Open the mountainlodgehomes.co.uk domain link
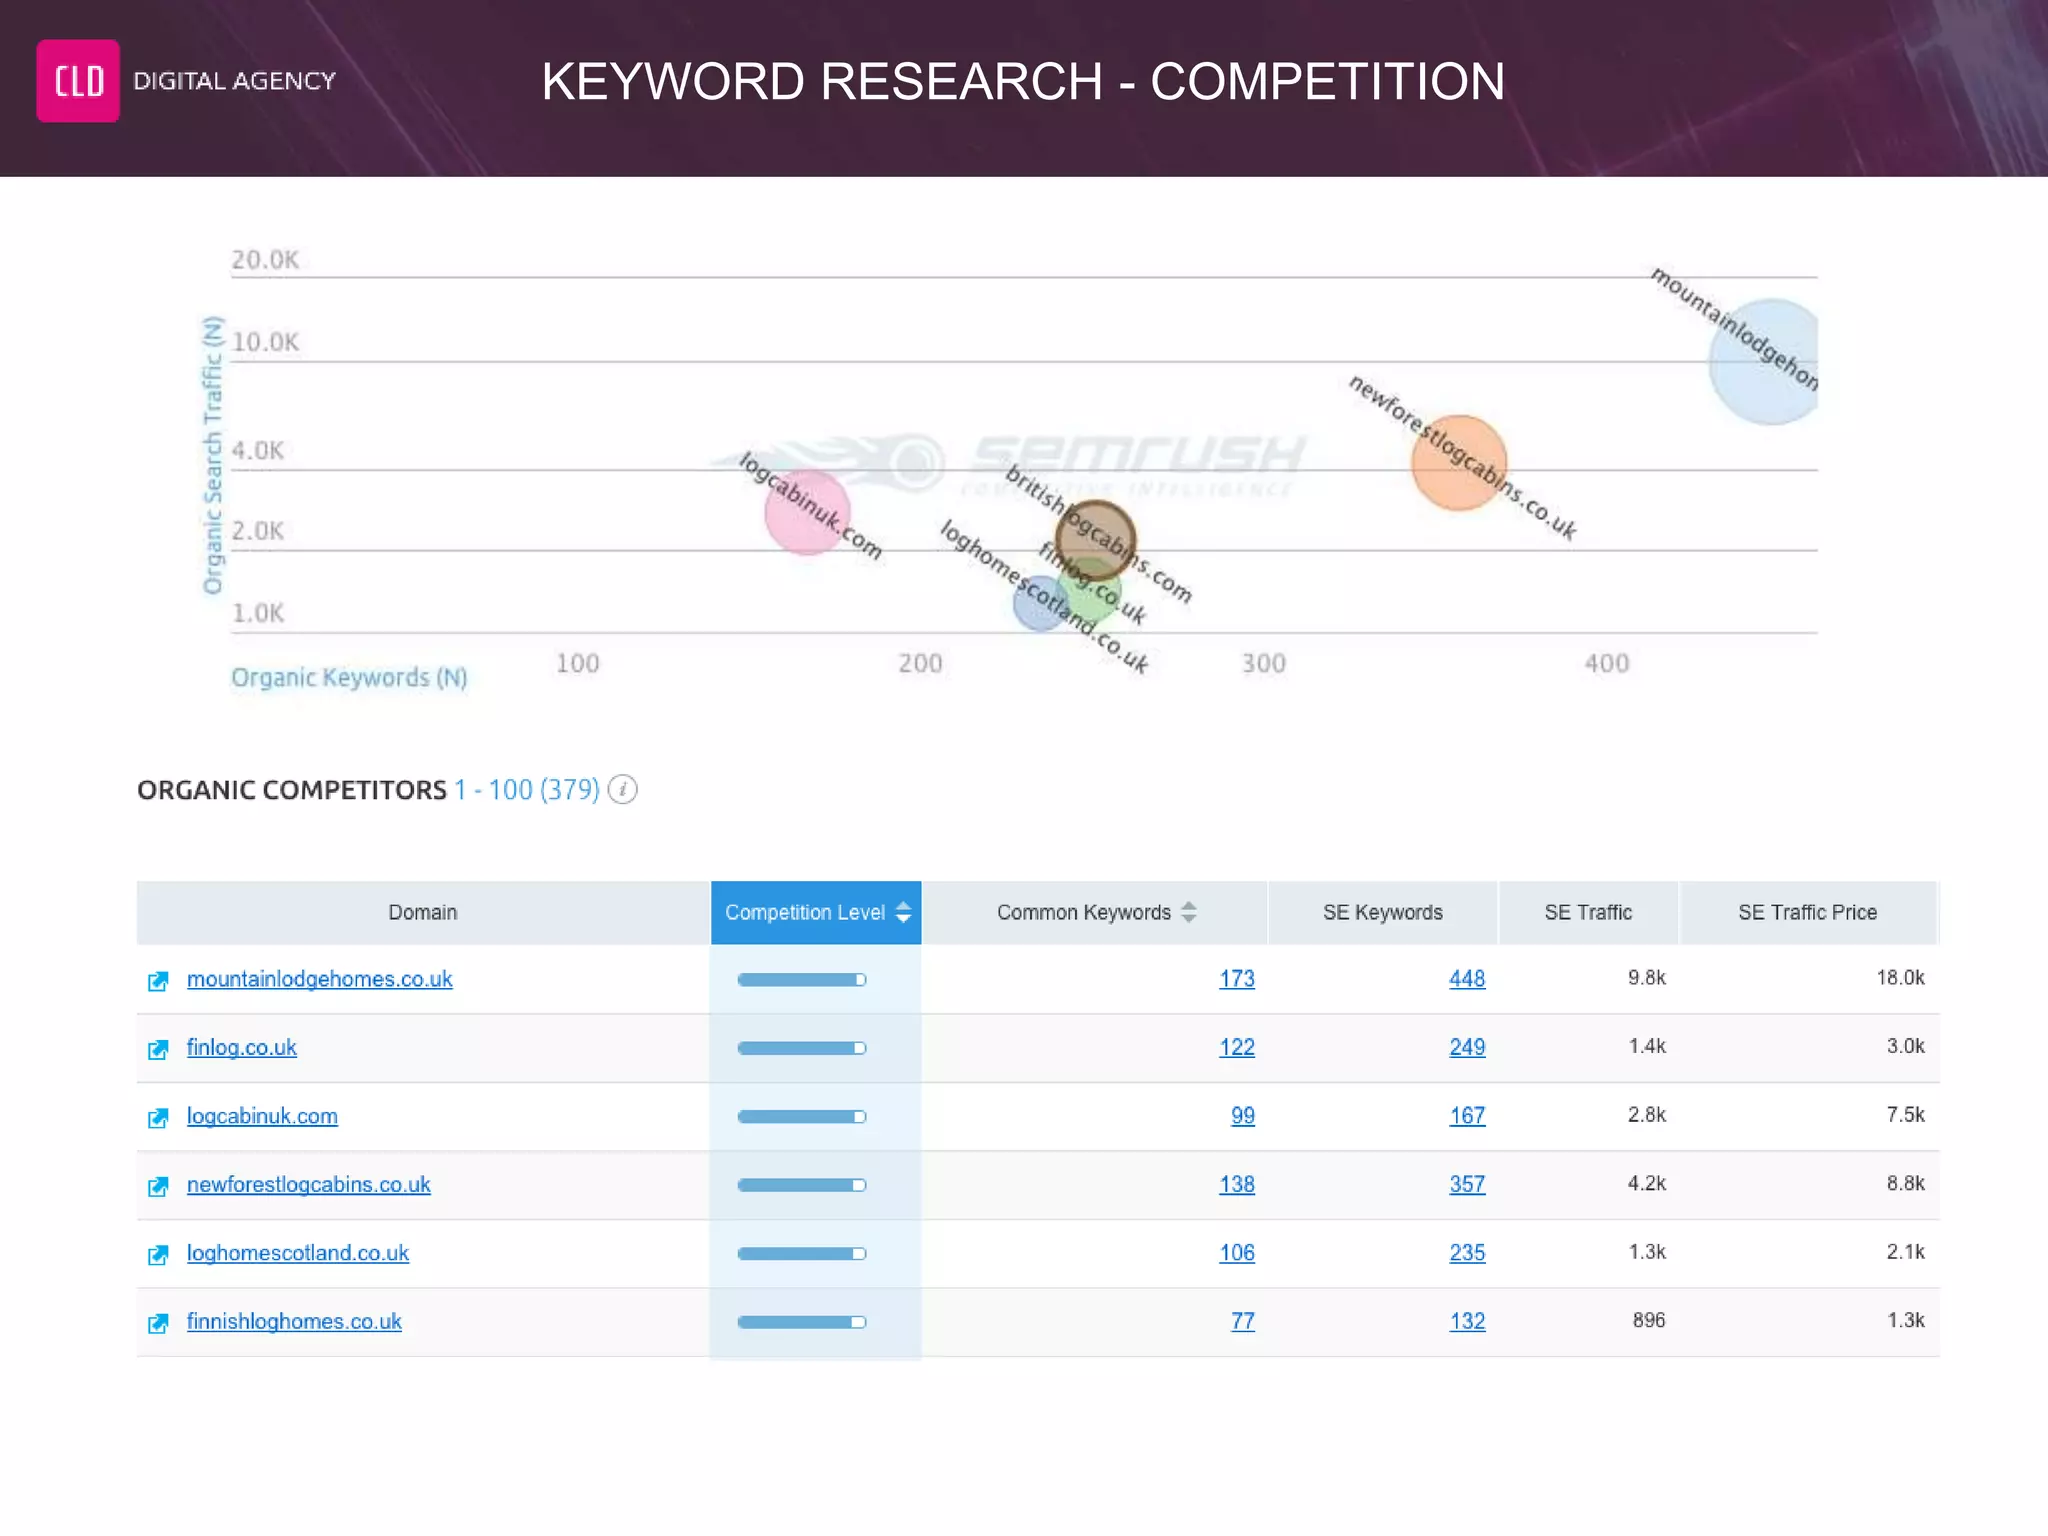The image size is (2048, 1536). pyautogui.click(x=320, y=979)
